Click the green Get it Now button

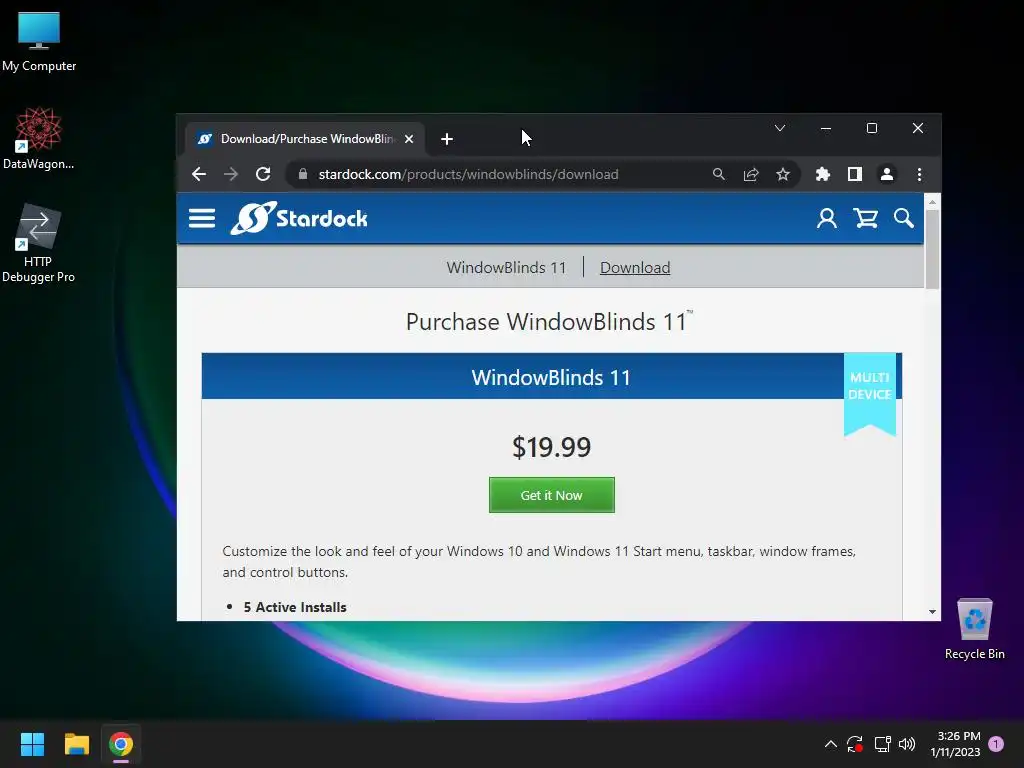pyautogui.click(x=552, y=495)
